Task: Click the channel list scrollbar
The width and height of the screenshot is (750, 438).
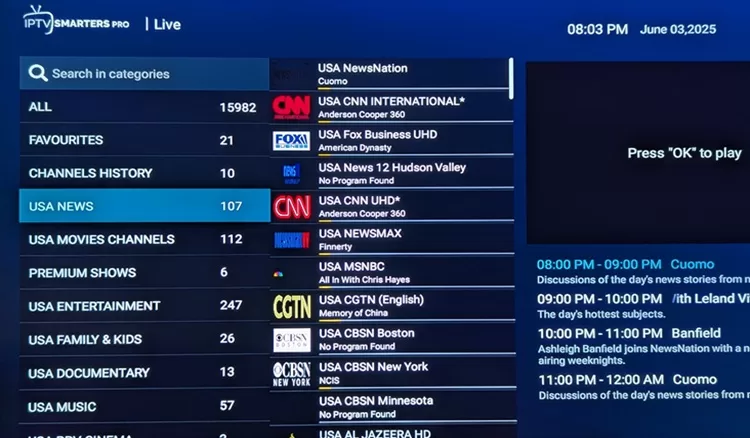Action: point(511,78)
